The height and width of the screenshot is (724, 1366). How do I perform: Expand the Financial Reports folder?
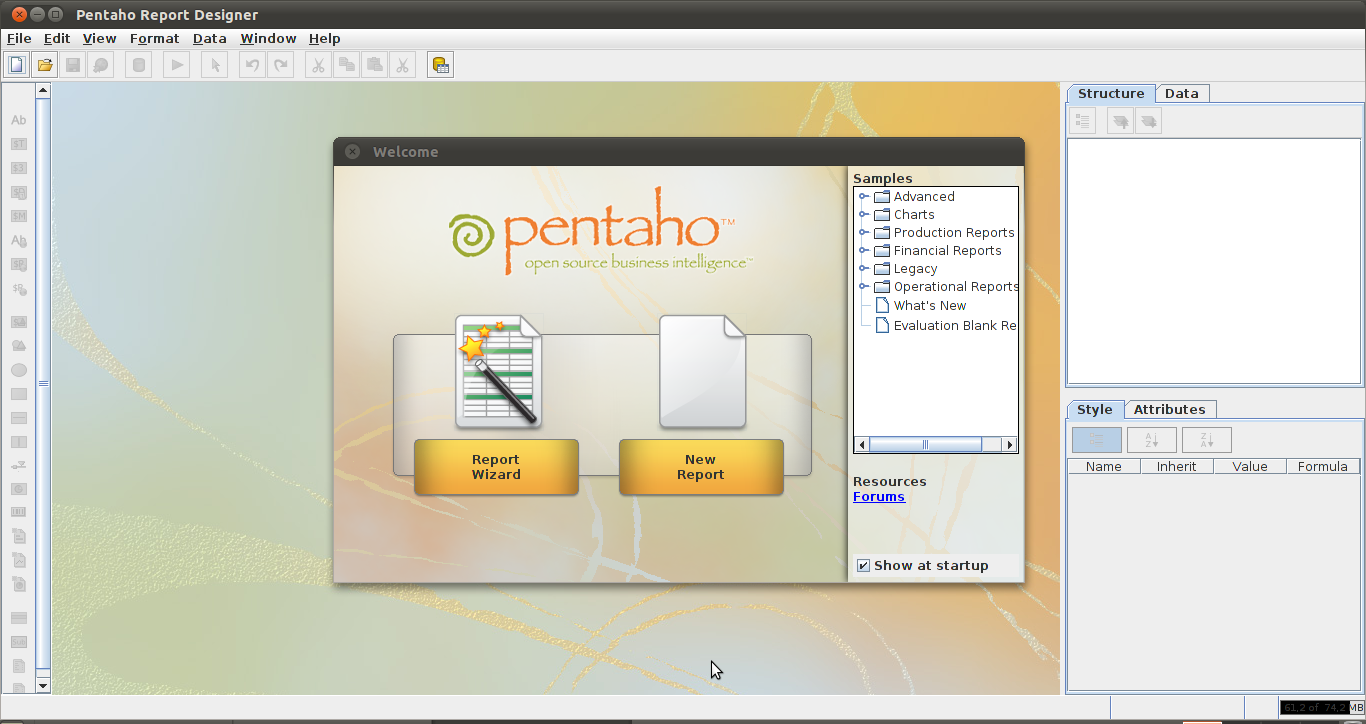coord(863,251)
